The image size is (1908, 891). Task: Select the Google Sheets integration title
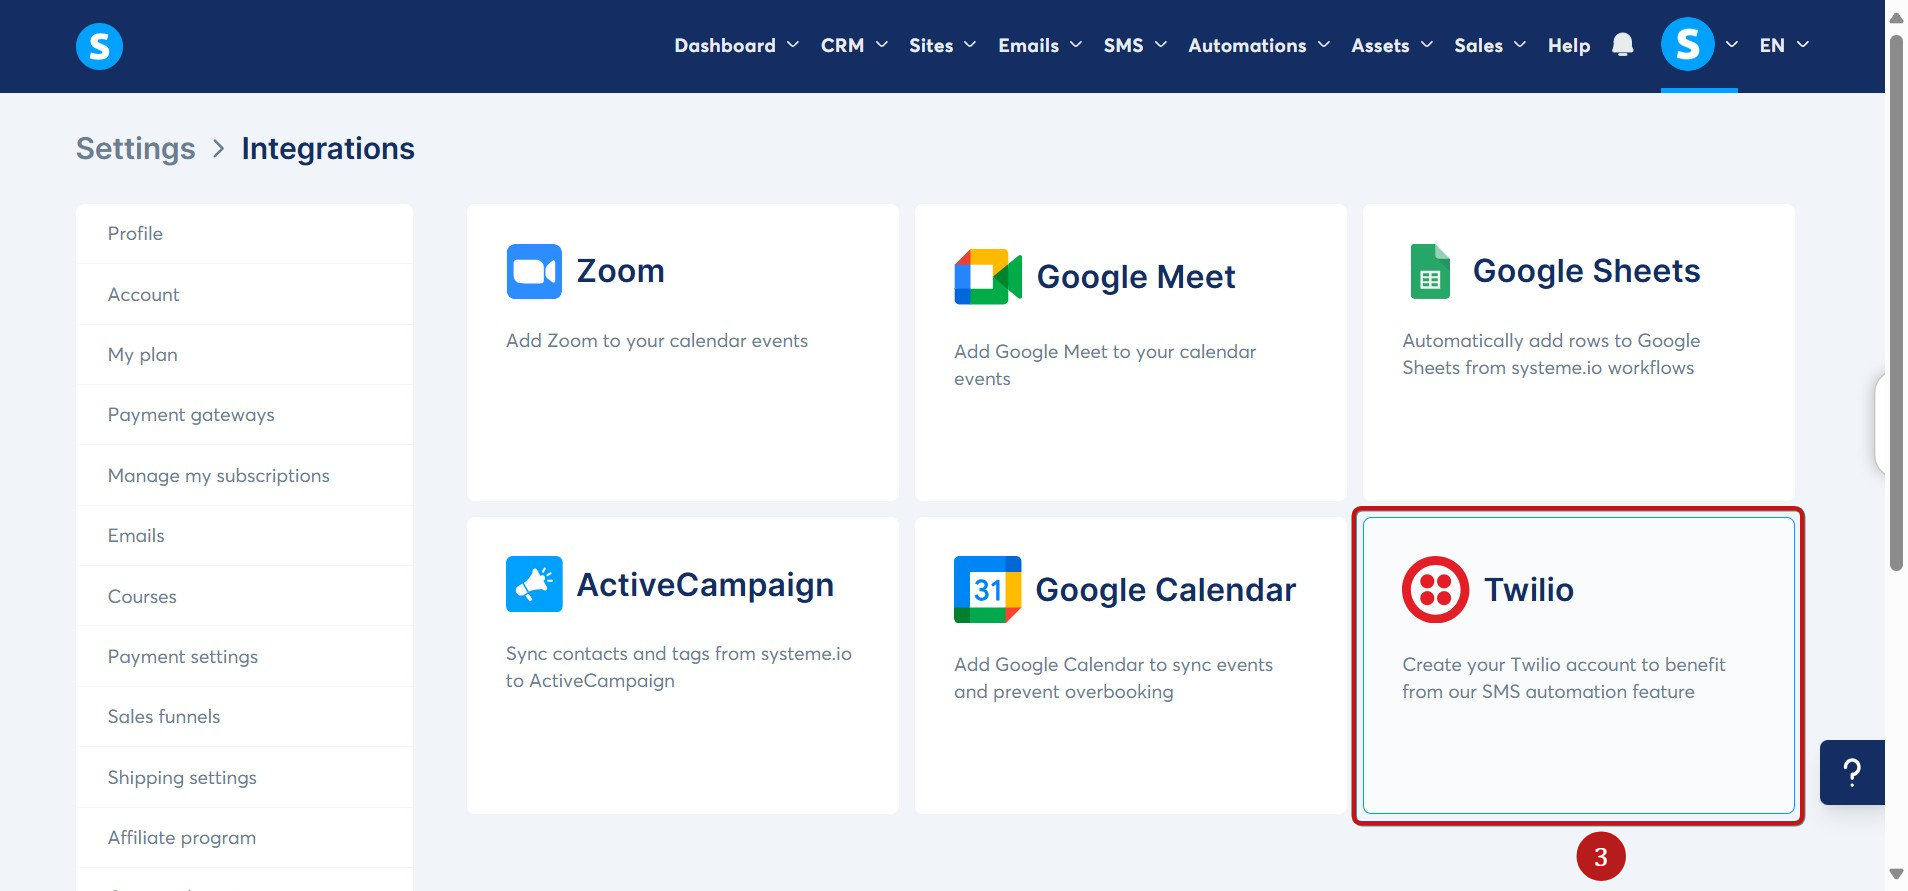tap(1586, 271)
